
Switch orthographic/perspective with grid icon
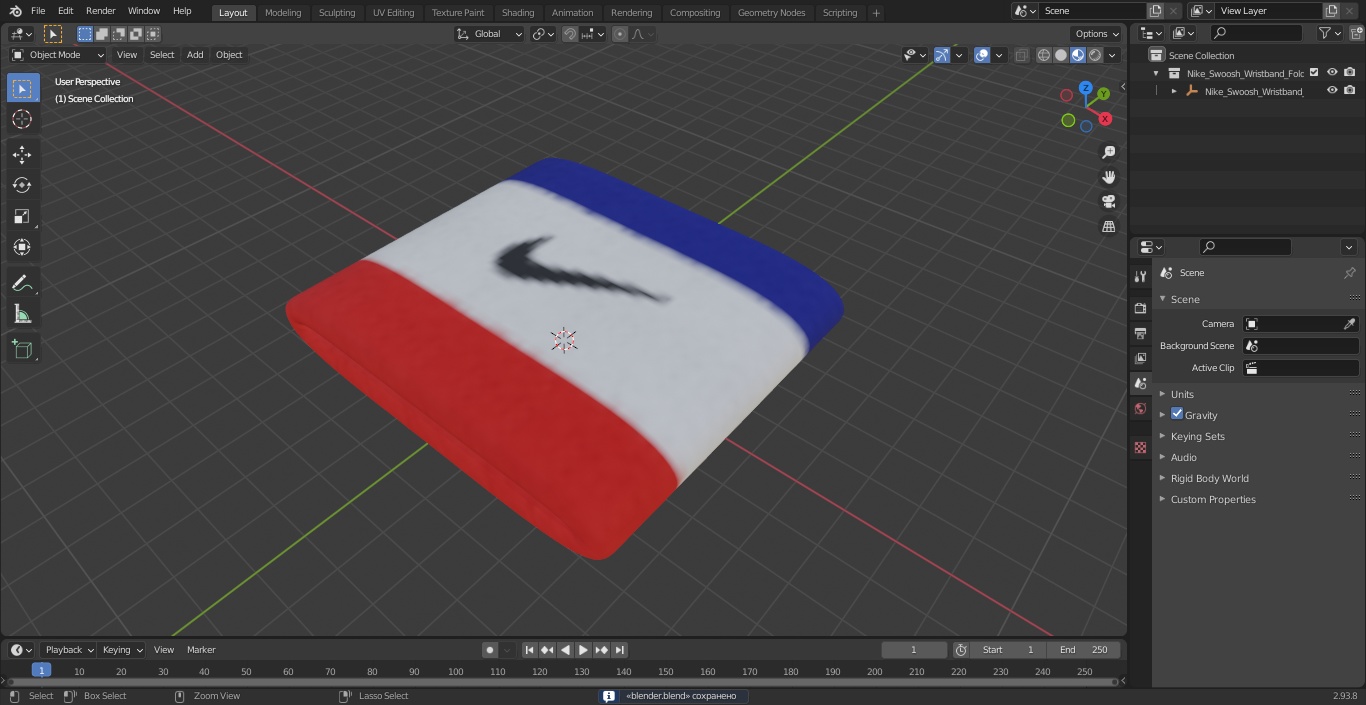pos(1108,227)
